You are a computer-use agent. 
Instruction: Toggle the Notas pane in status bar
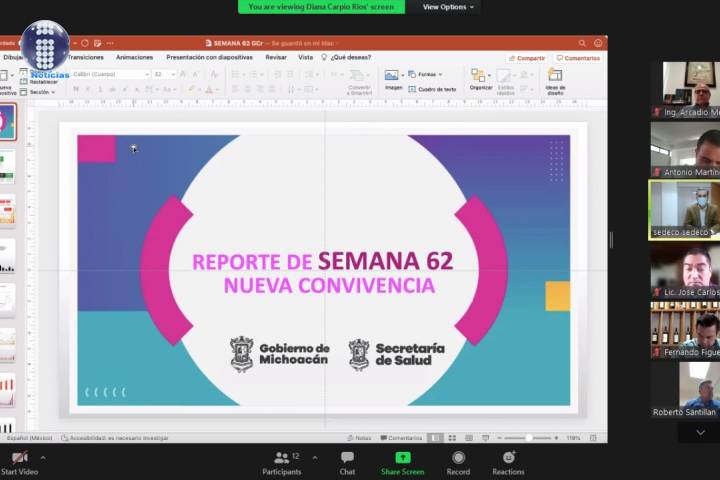pyautogui.click(x=359, y=438)
